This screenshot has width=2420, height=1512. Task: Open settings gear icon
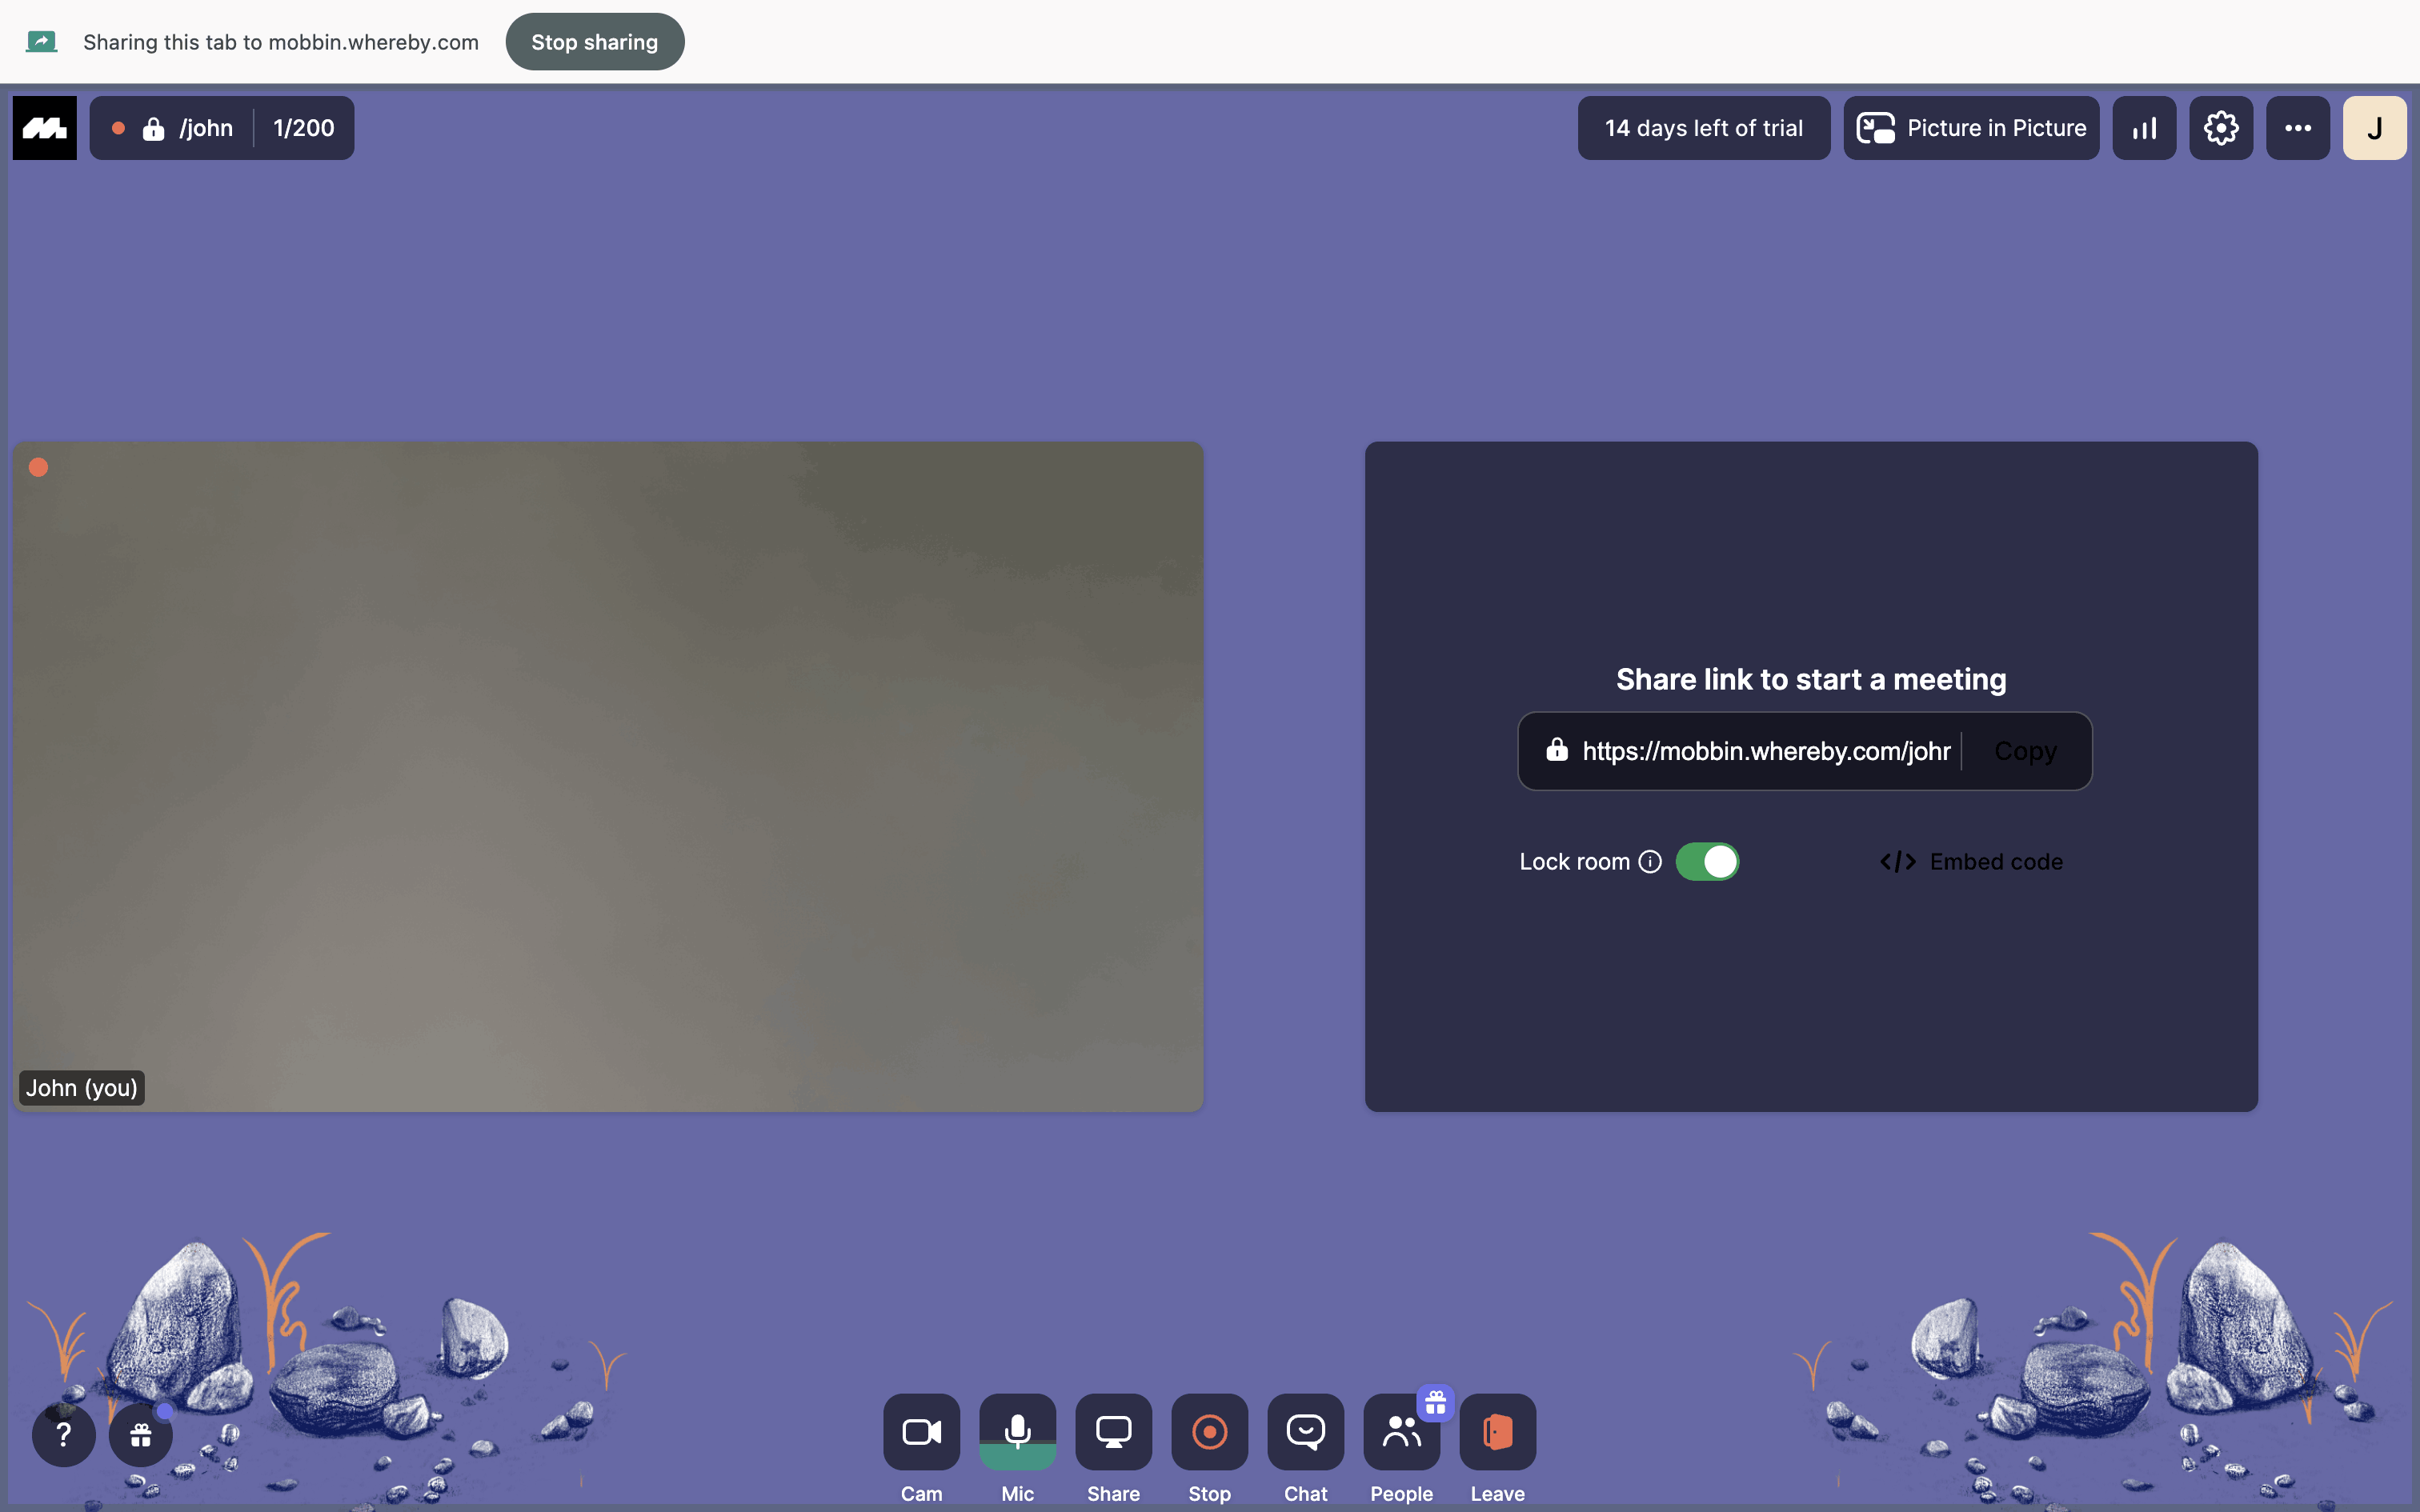(x=2221, y=128)
